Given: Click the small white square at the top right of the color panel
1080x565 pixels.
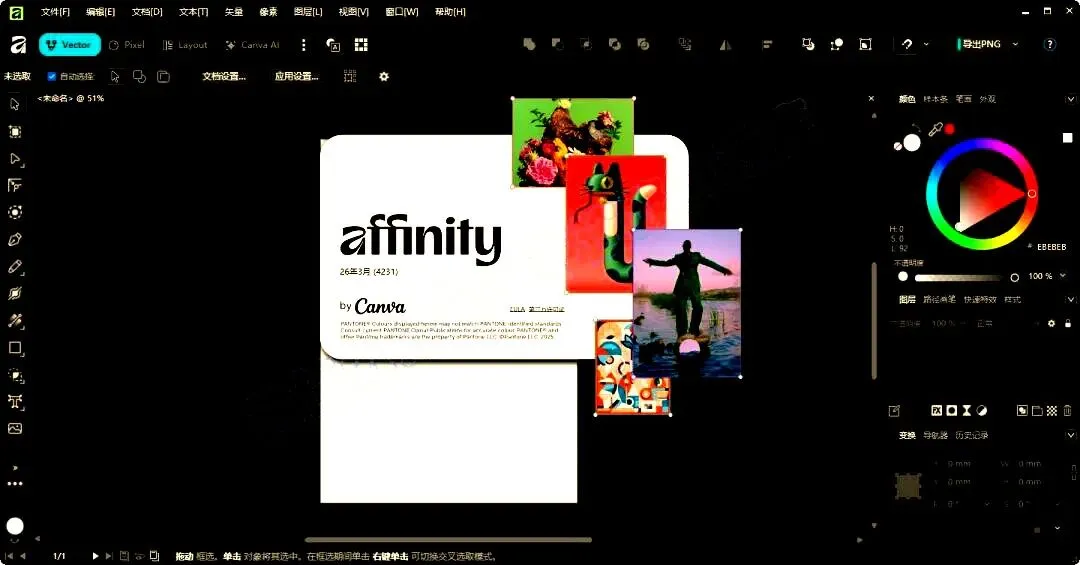Looking at the screenshot, I should [1067, 138].
